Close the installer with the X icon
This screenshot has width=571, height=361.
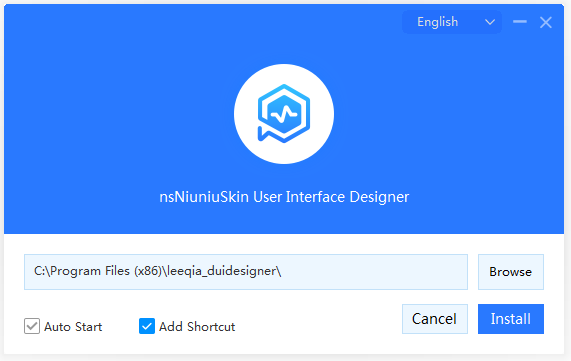[x=546, y=23]
